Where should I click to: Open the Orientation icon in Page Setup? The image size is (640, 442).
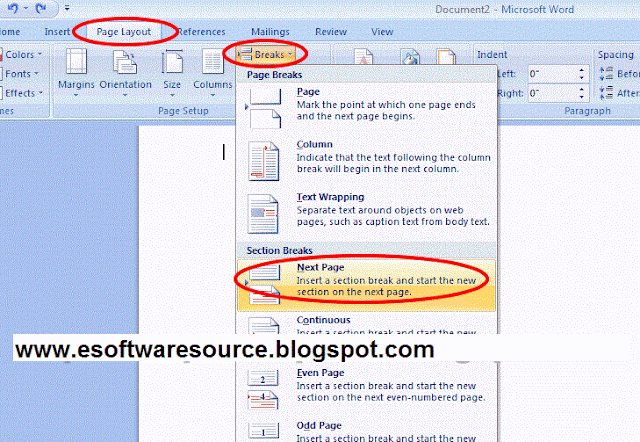[125, 62]
